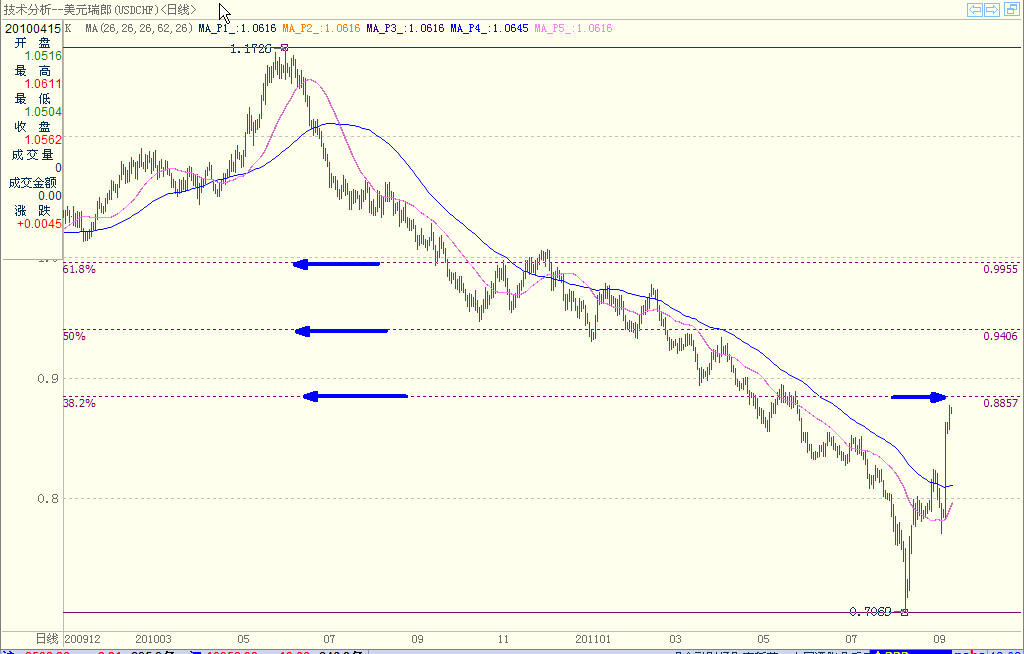Click the 0.8857 price label

[1000, 404]
